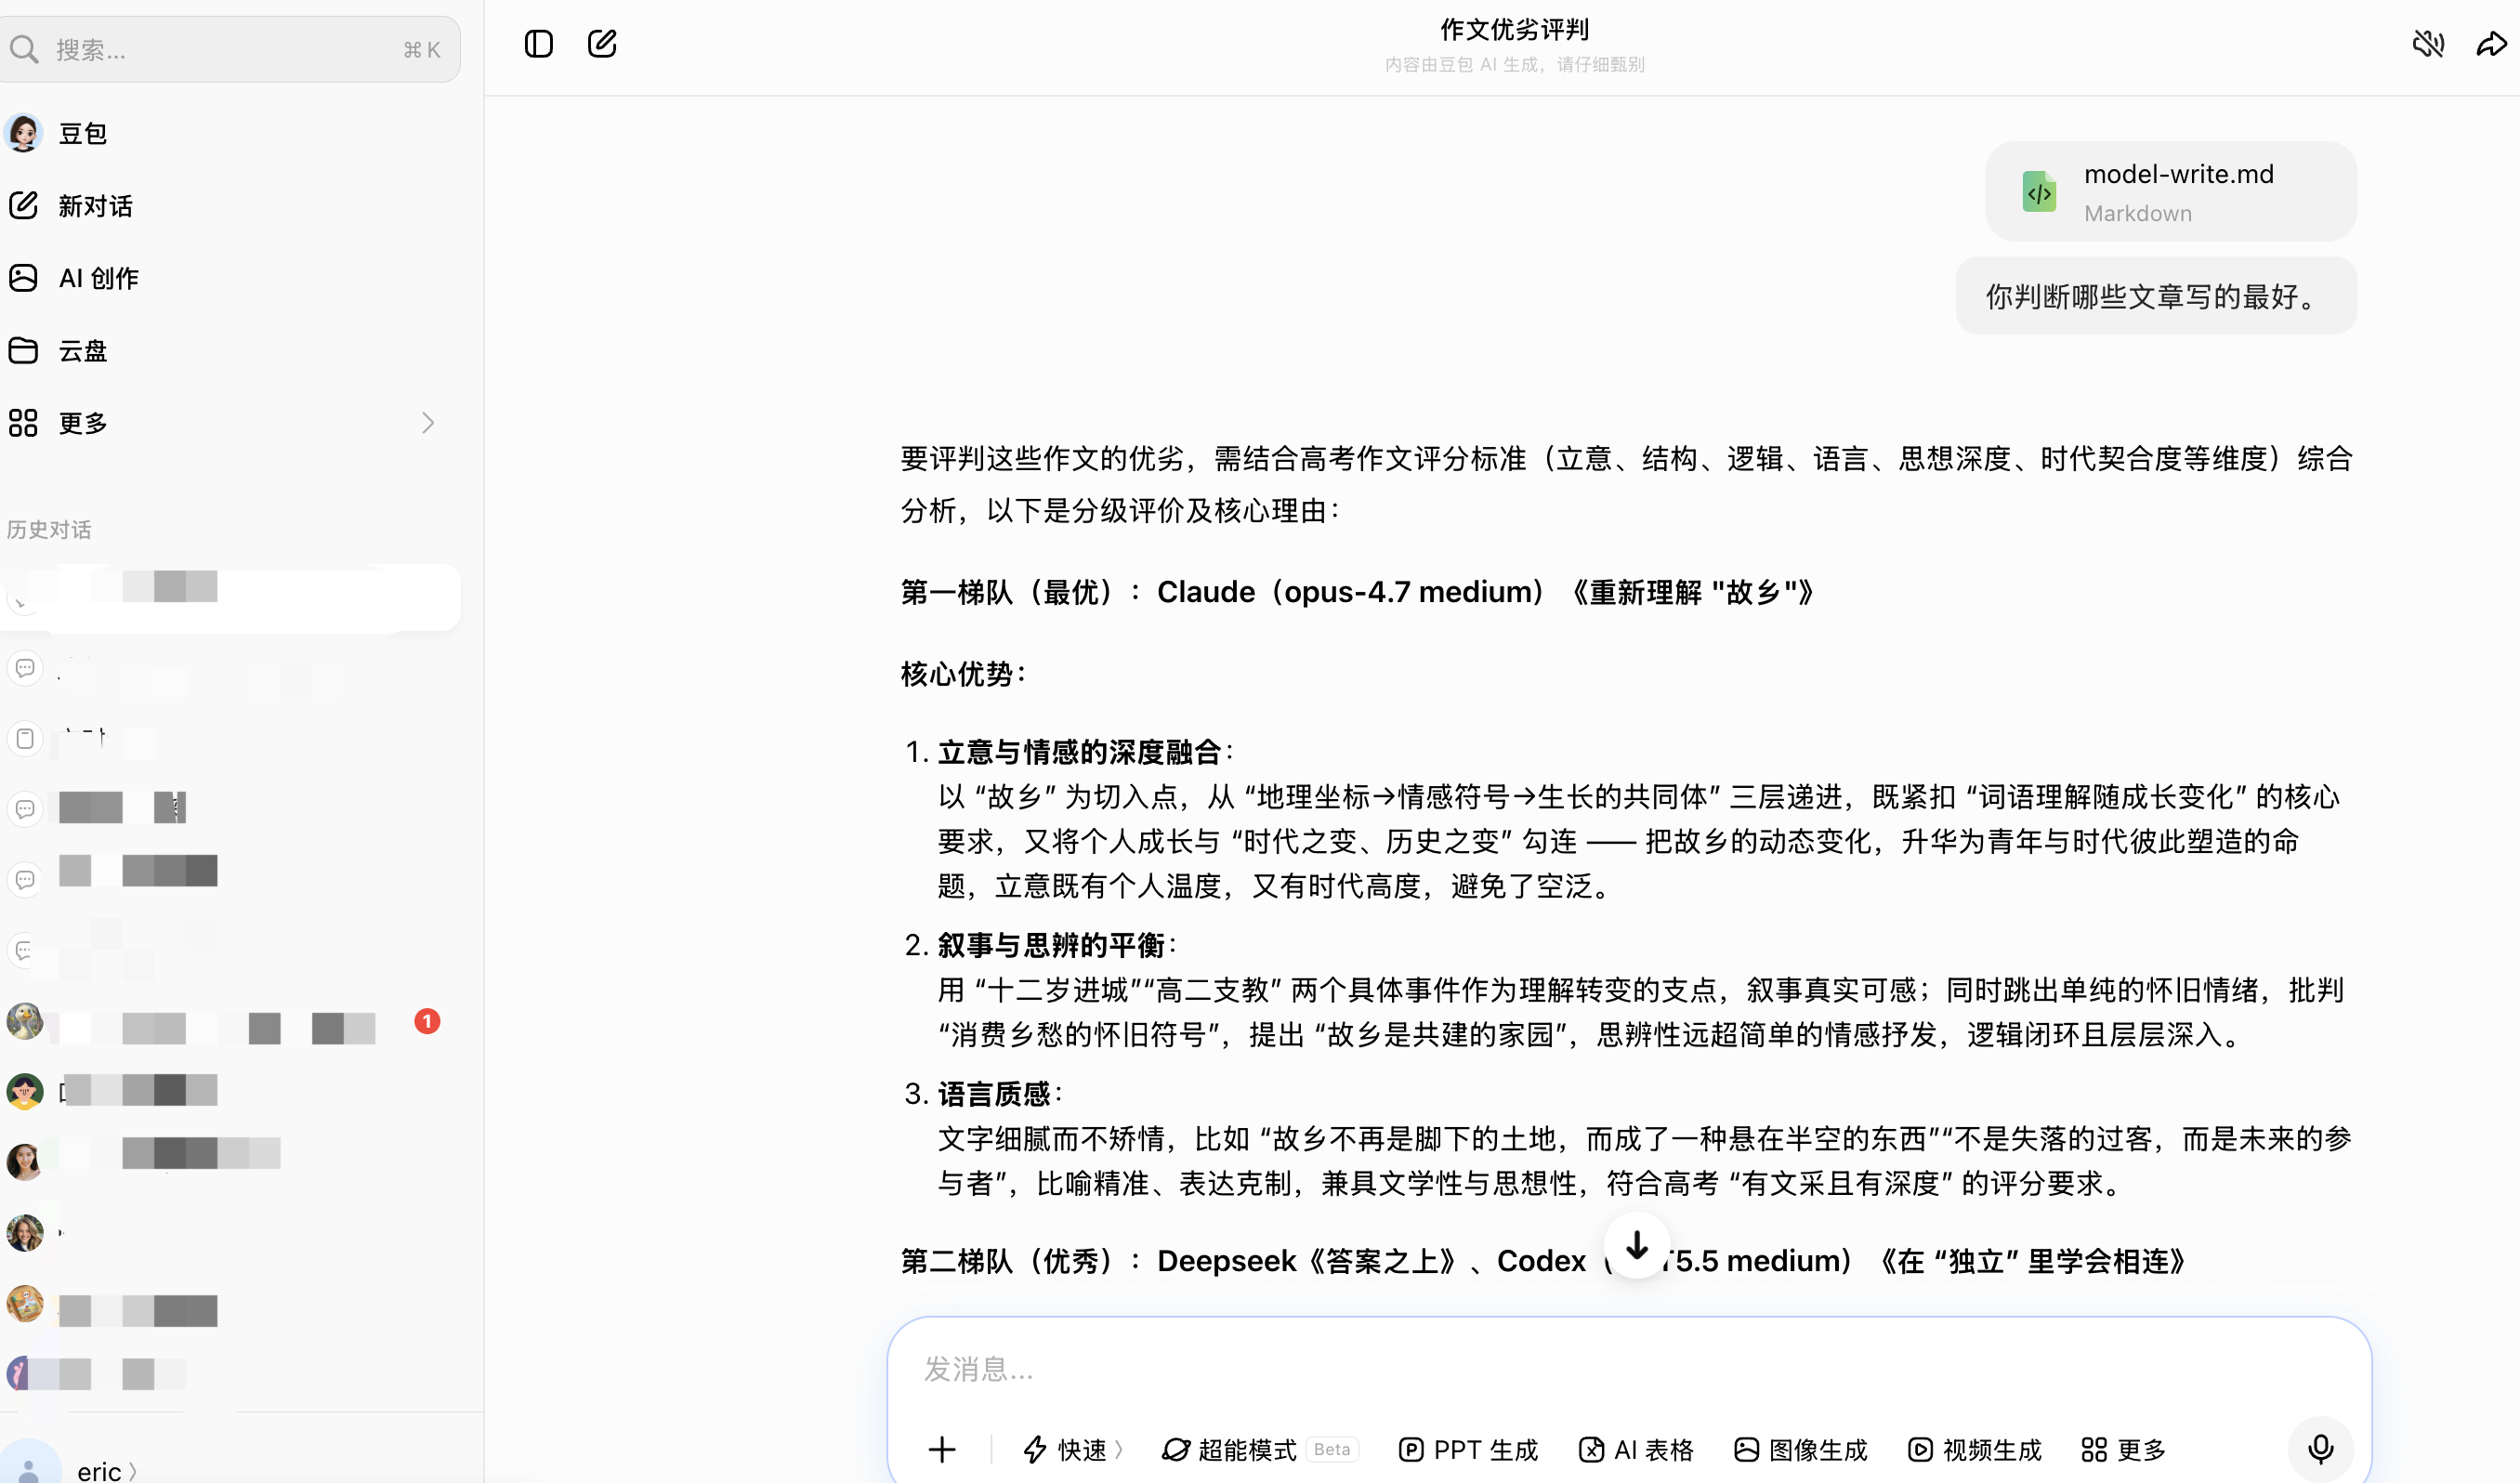Click the 作文优劣评判 conversation title
This screenshot has height=1483, width=2520.
[1514, 30]
